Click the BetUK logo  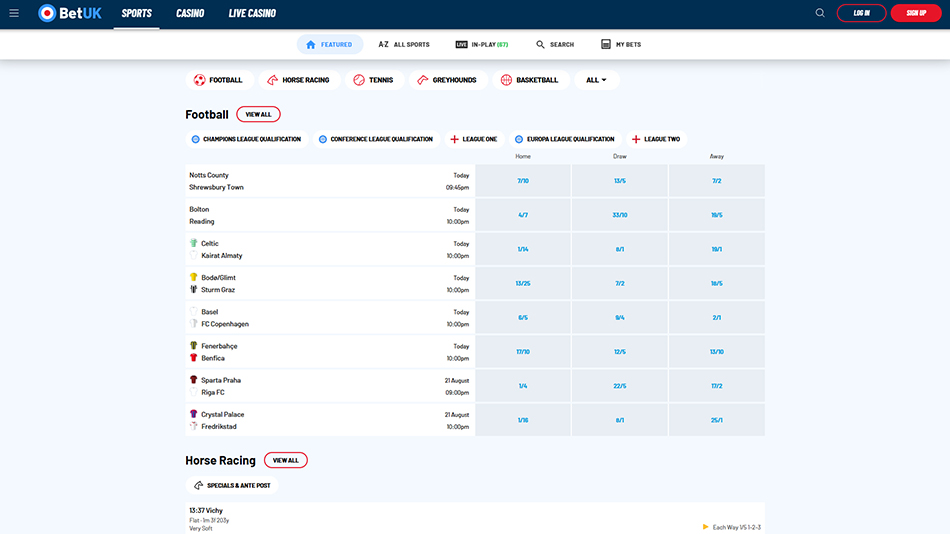point(70,13)
